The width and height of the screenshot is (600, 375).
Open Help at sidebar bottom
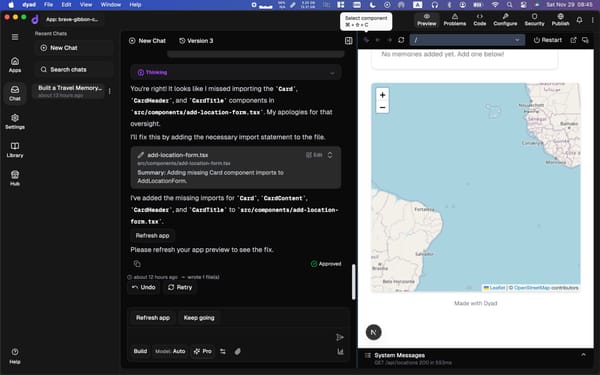(x=15, y=356)
